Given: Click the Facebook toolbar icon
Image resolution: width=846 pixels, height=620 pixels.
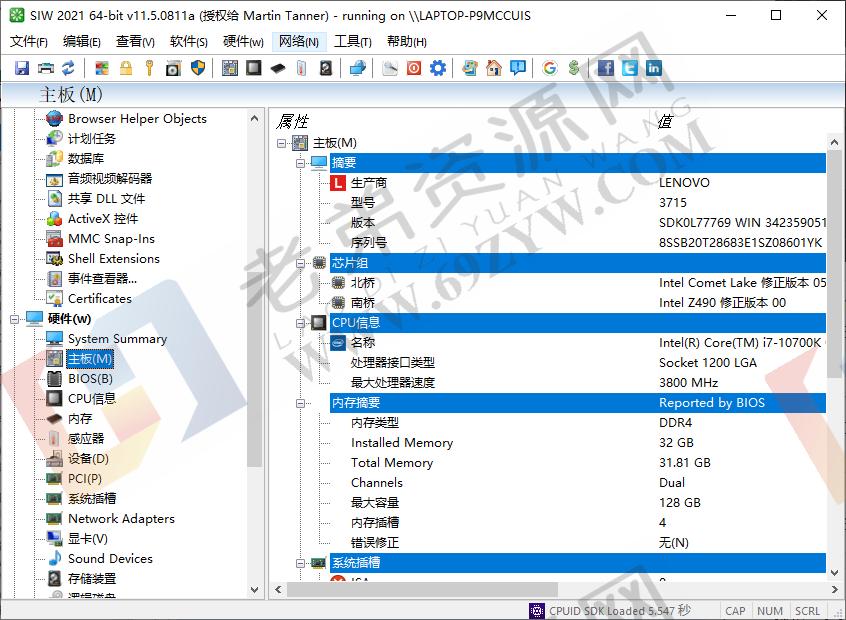Looking at the screenshot, I should click(605, 68).
